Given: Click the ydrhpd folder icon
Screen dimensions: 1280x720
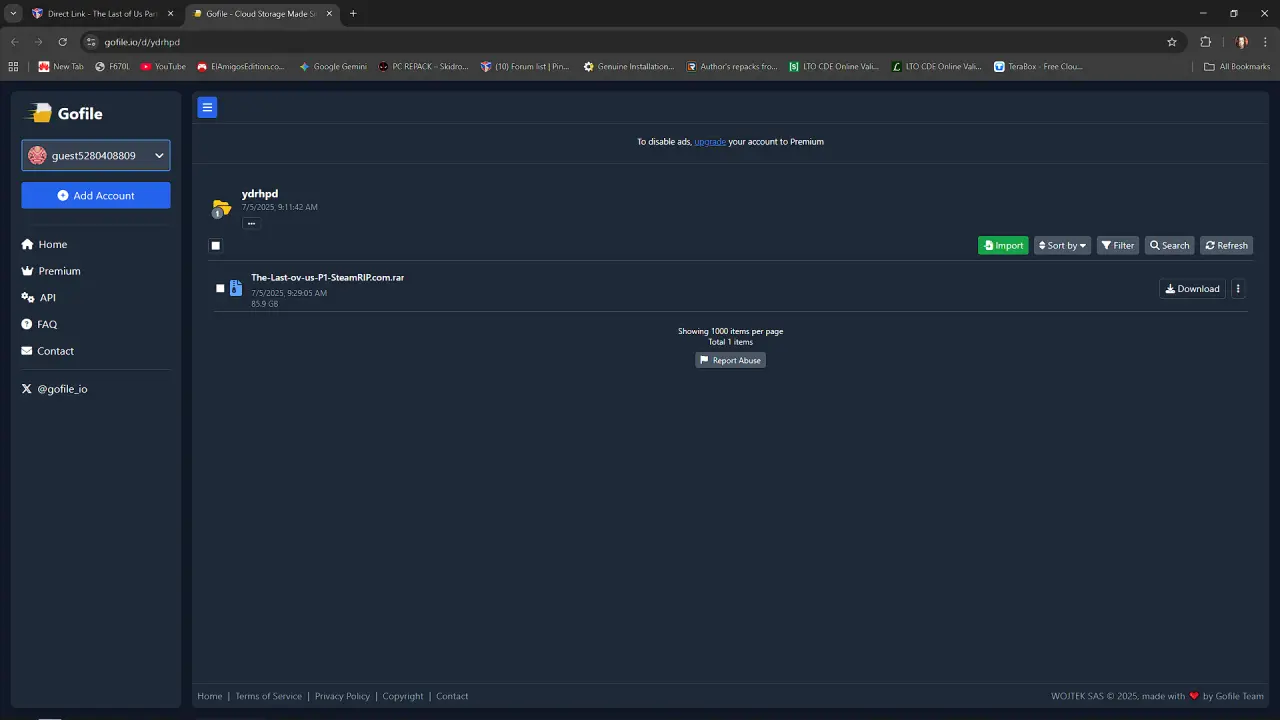Looking at the screenshot, I should coord(221,208).
